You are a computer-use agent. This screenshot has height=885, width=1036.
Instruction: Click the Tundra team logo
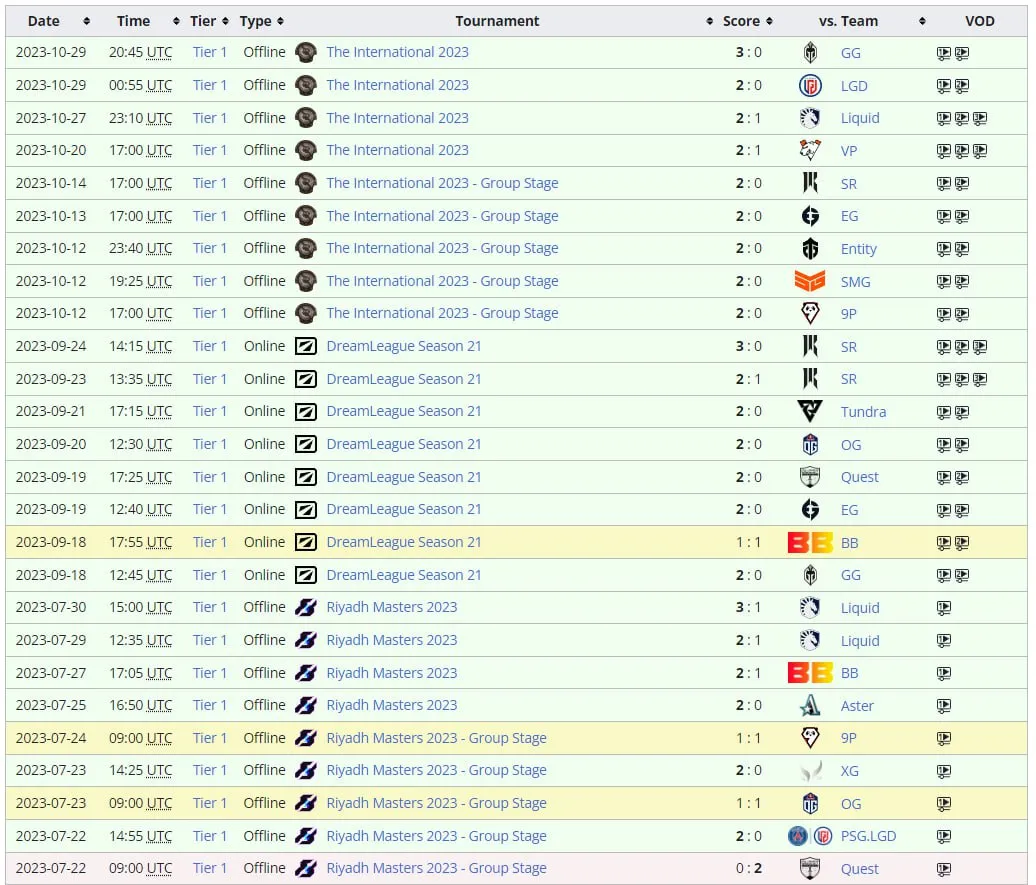coord(809,411)
